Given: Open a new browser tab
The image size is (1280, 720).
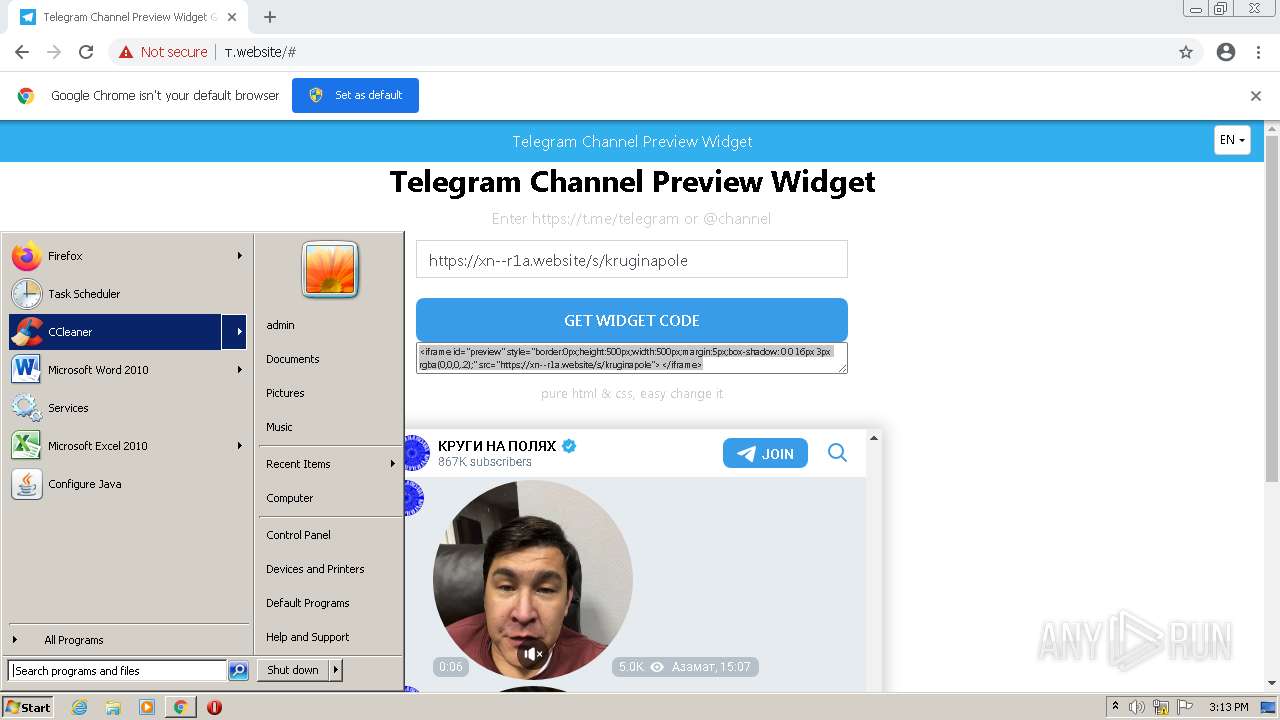Looking at the screenshot, I should pos(270,17).
